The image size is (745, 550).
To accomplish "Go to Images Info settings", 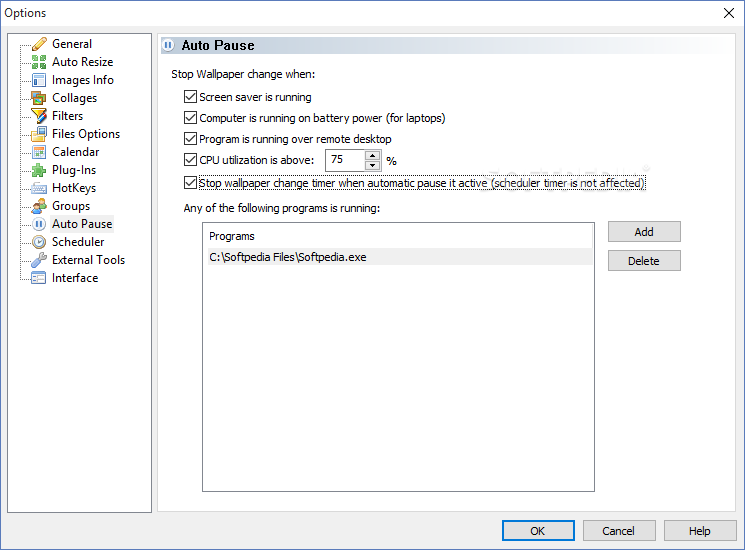I will (x=83, y=80).
